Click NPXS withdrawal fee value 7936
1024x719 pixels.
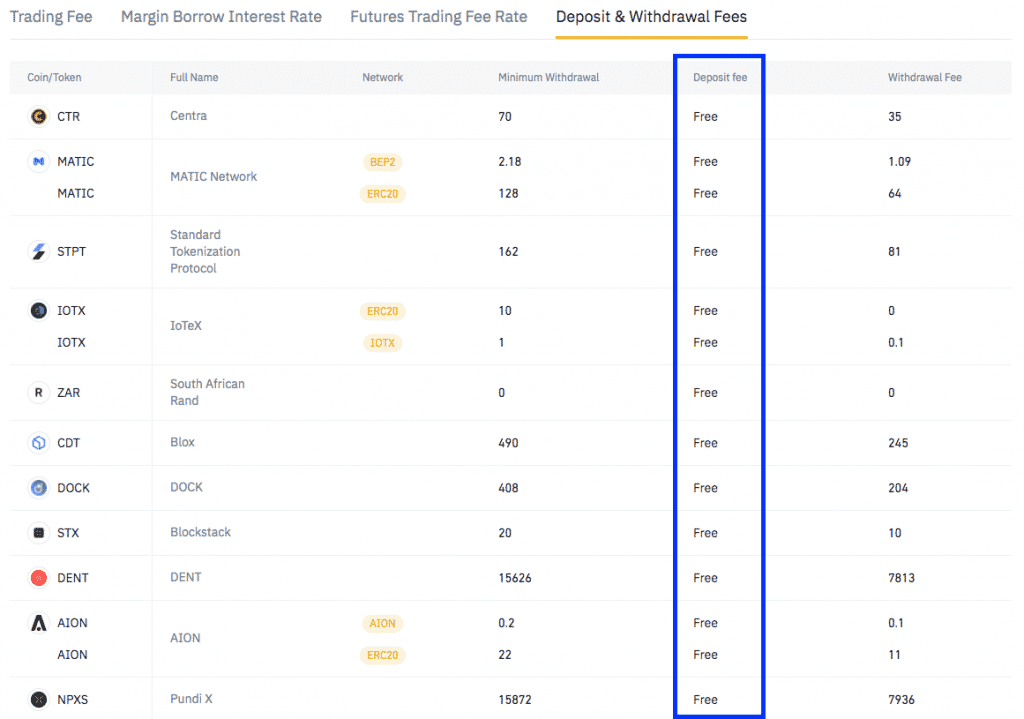(x=901, y=699)
